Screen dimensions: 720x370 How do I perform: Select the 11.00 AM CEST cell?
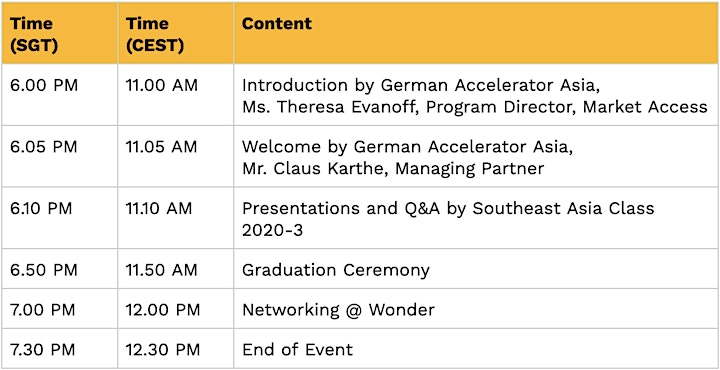click(175, 95)
